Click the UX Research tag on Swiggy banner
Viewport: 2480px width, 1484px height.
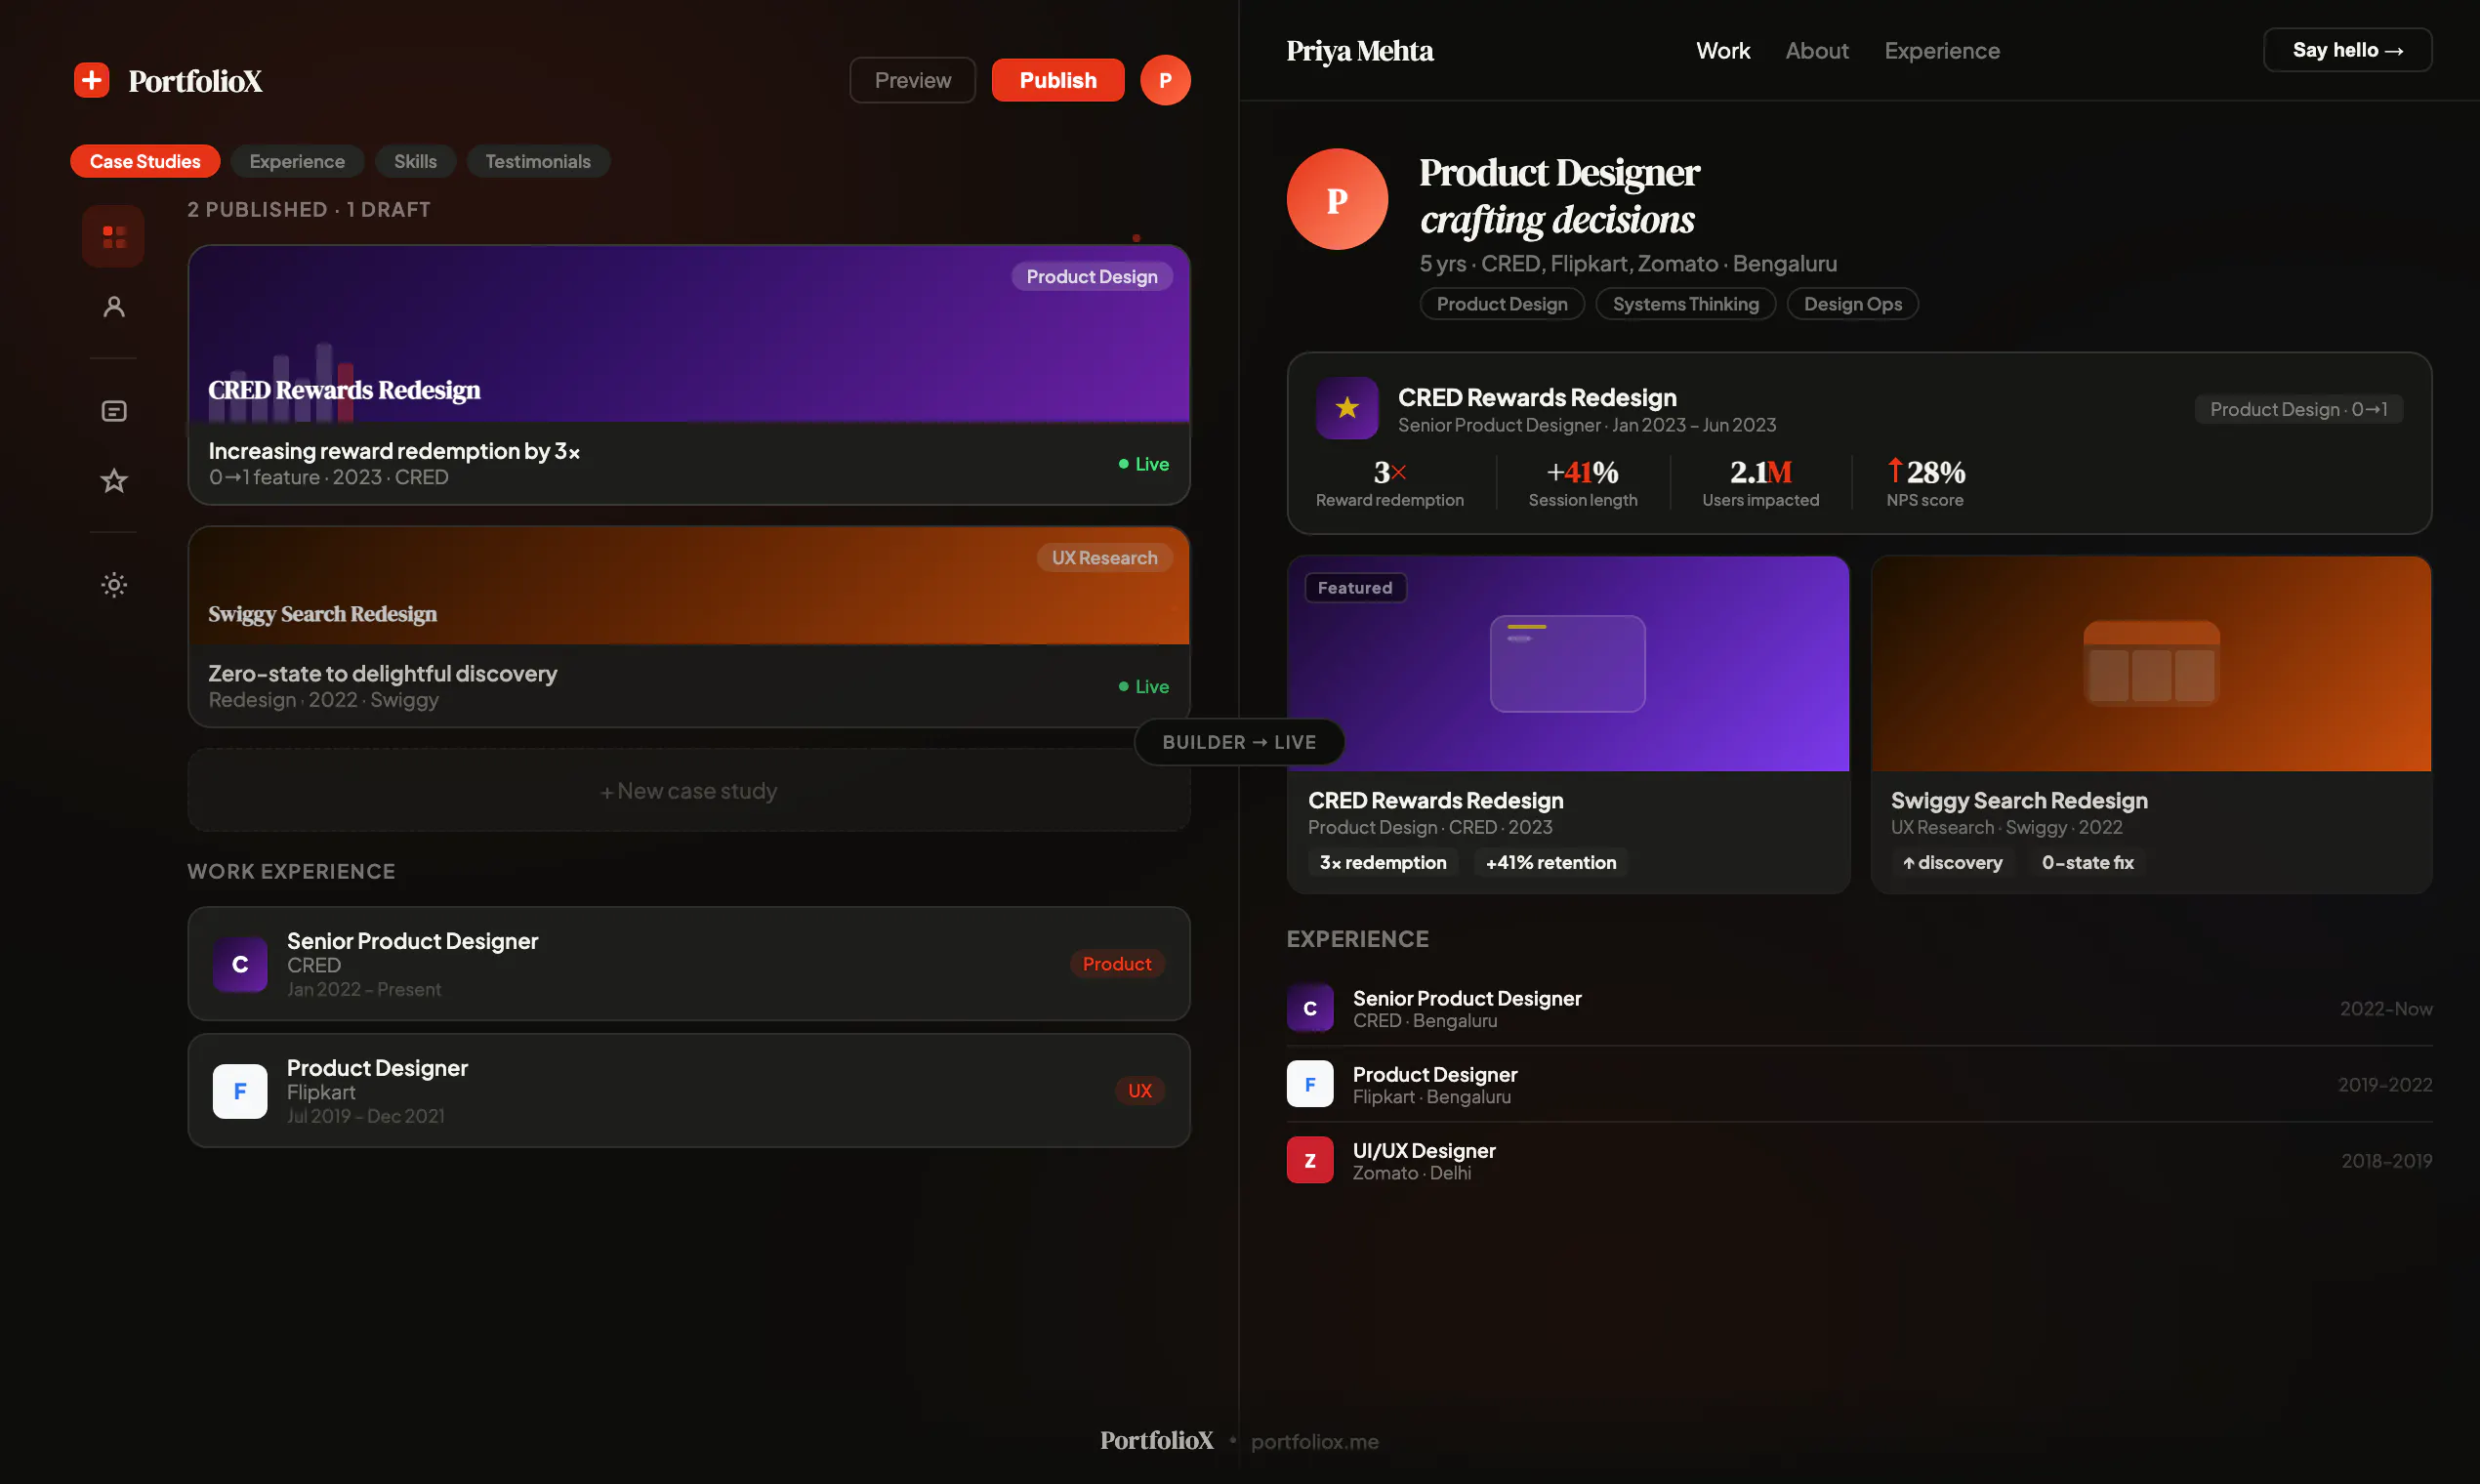(1104, 558)
